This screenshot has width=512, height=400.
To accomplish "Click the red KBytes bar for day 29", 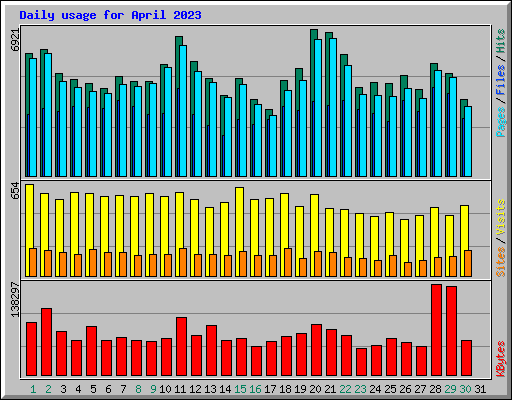I will coord(451,331).
